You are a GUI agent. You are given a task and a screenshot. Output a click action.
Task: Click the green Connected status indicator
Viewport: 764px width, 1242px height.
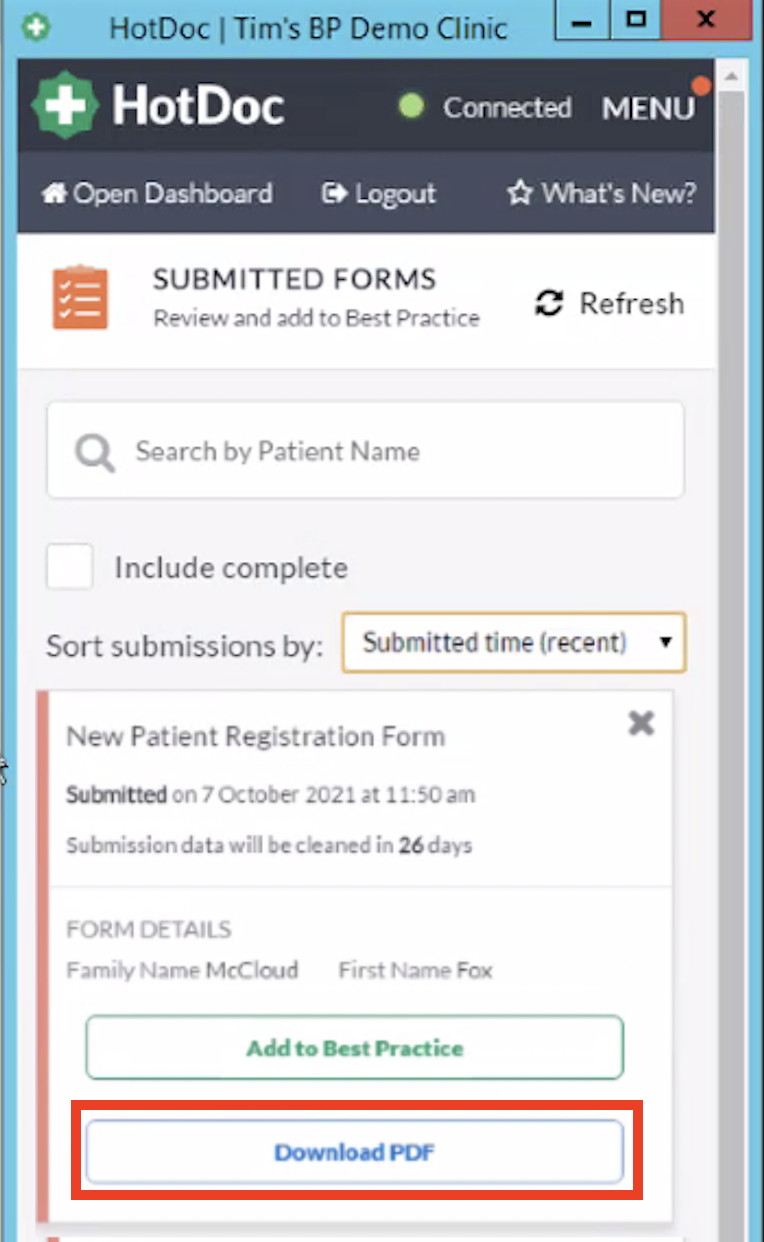tap(410, 107)
